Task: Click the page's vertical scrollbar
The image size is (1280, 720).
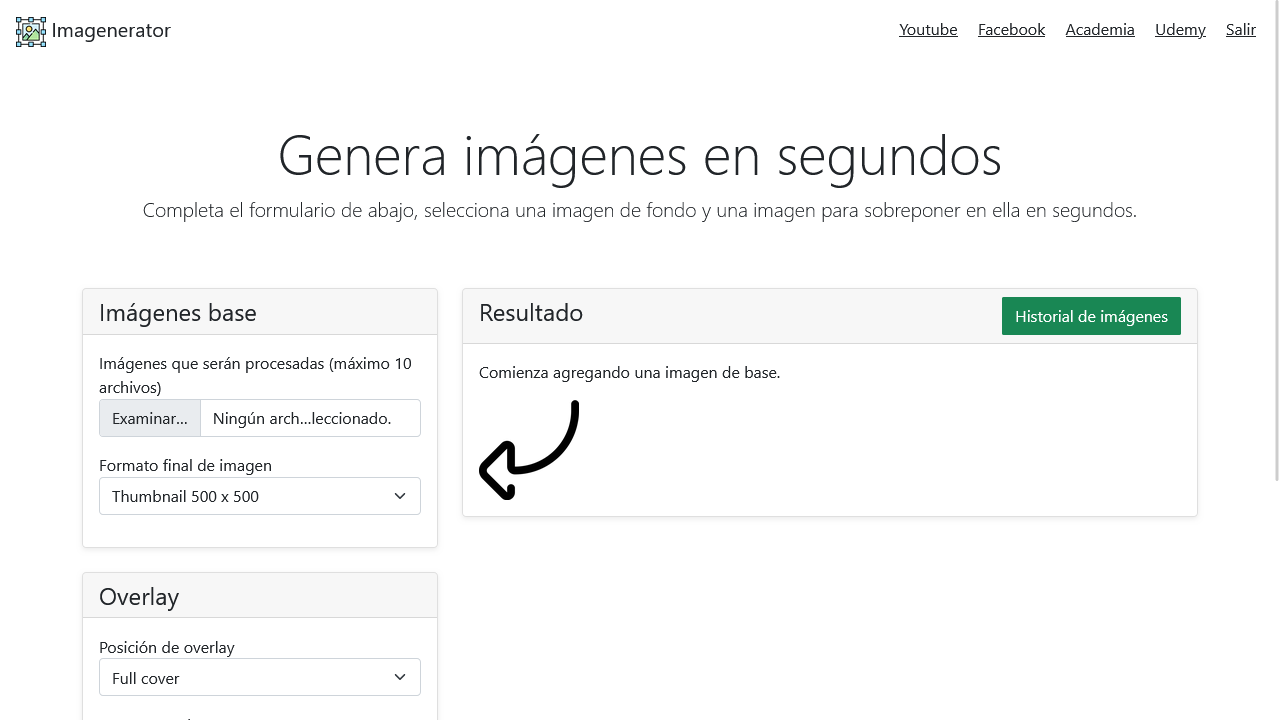Action: coord(1276,360)
